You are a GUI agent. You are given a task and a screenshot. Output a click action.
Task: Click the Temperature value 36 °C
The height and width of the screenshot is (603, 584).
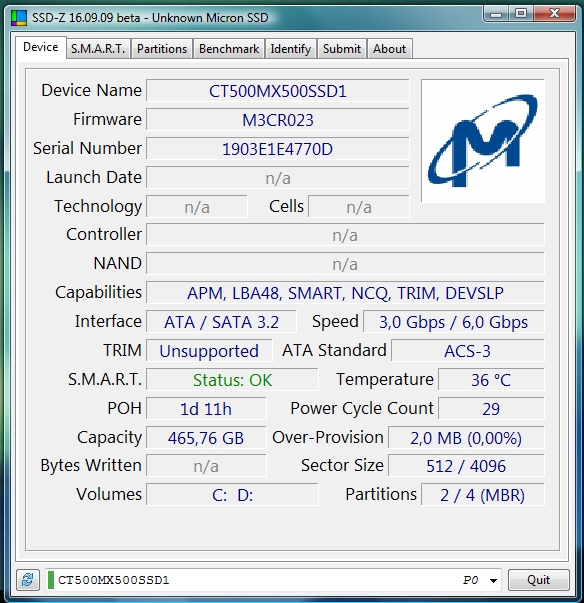[x=491, y=380]
